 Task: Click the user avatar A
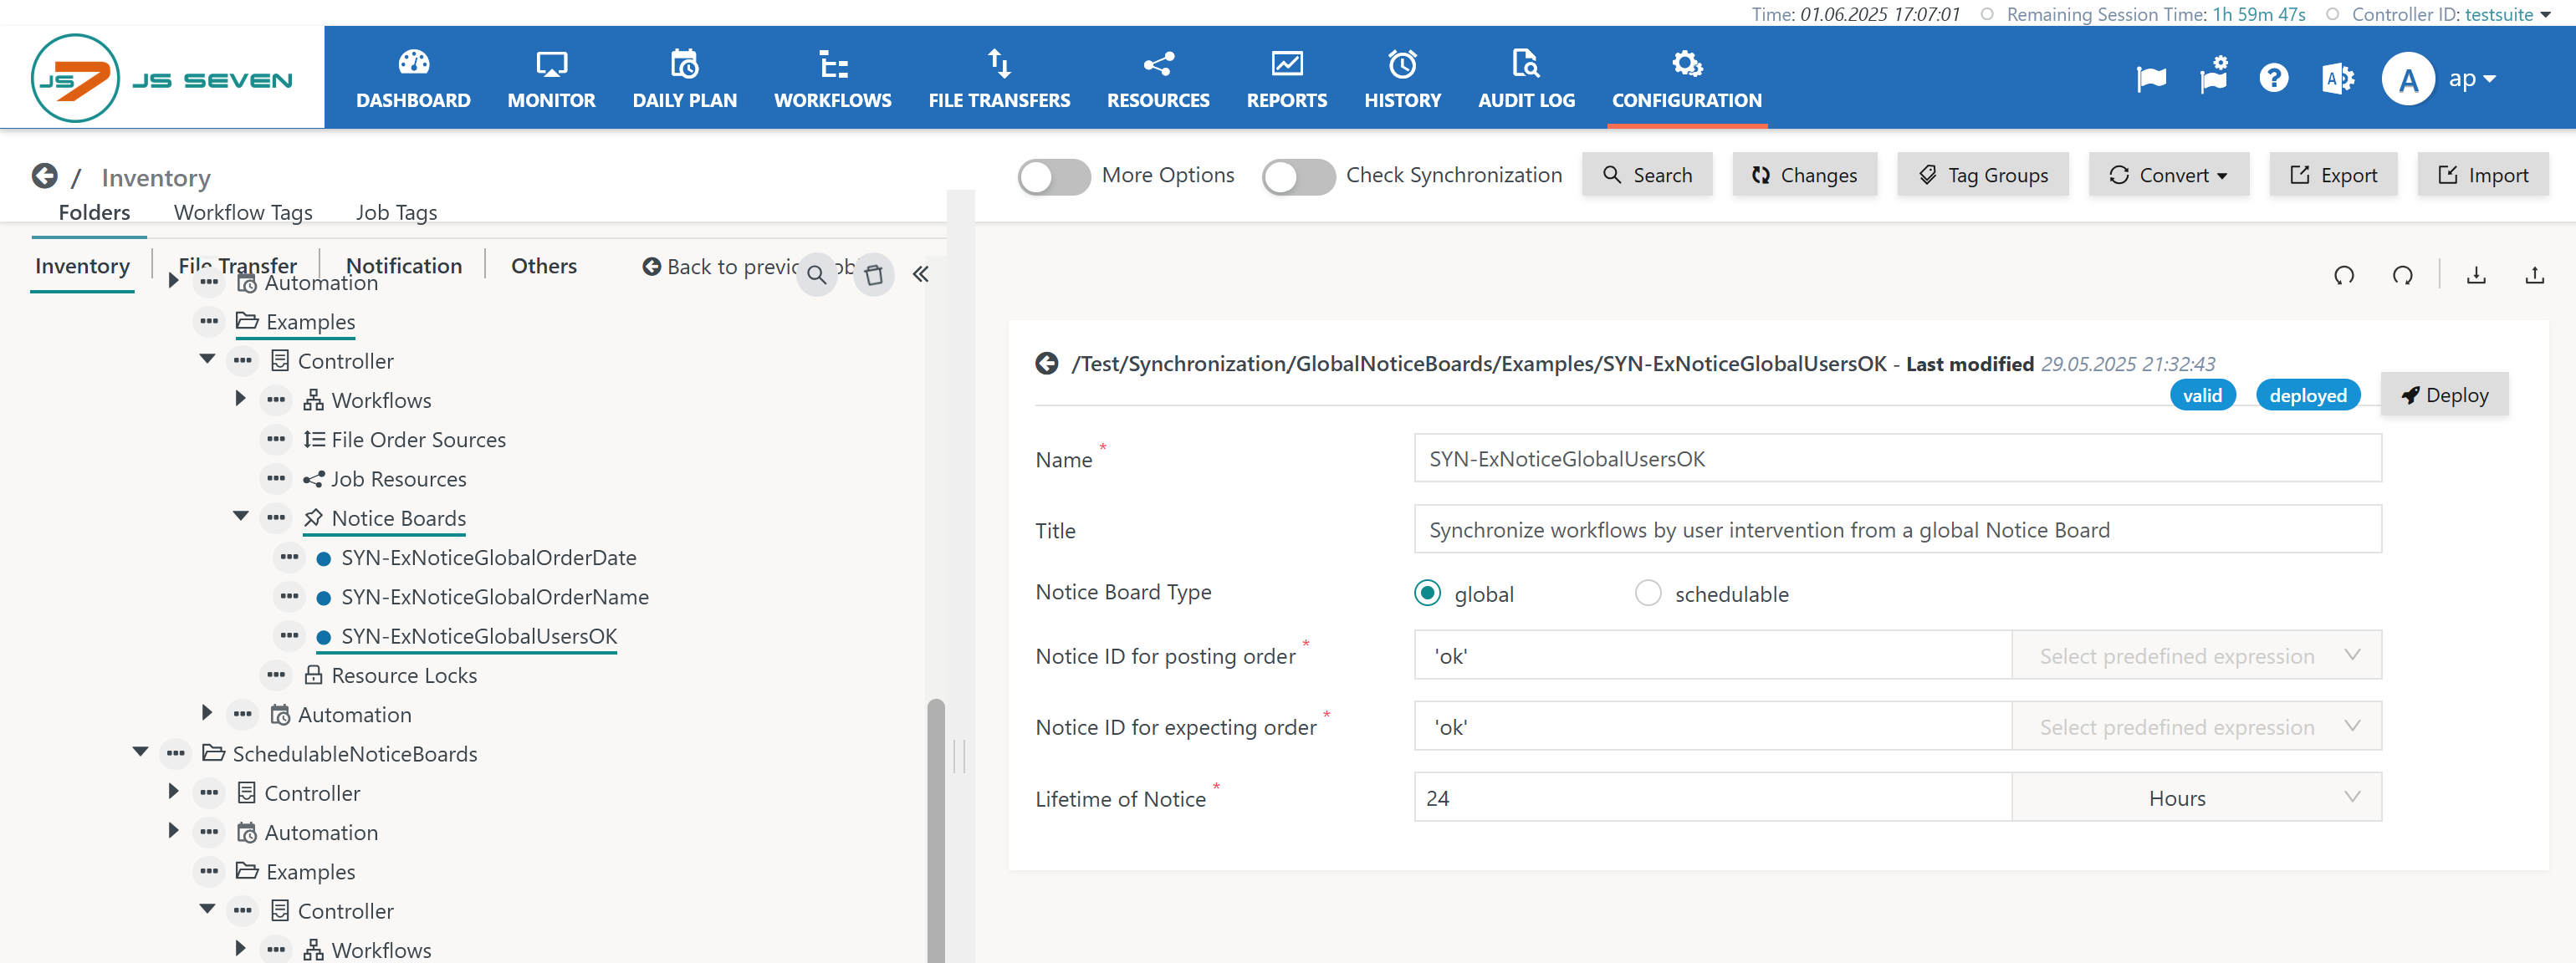(2408, 78)
